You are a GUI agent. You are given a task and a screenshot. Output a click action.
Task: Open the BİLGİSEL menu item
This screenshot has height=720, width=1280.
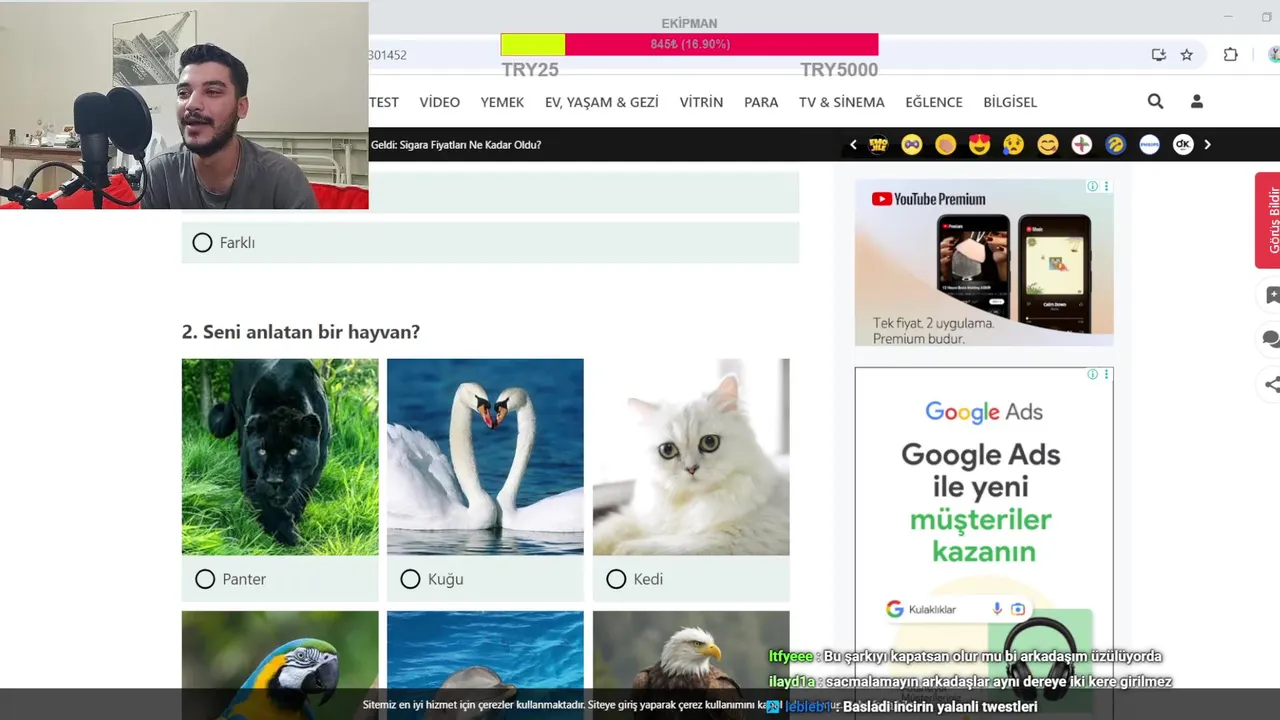coord(1010,102)
